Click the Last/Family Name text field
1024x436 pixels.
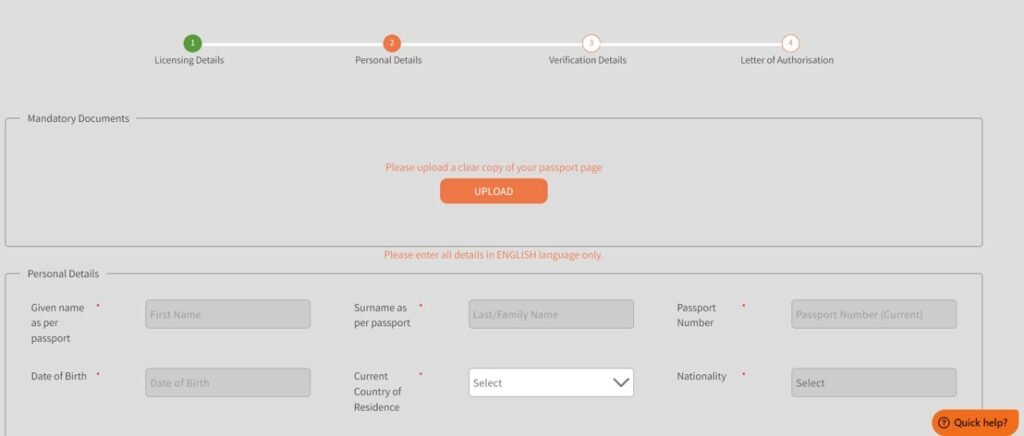pyautogui.click(x=551, y=314)
